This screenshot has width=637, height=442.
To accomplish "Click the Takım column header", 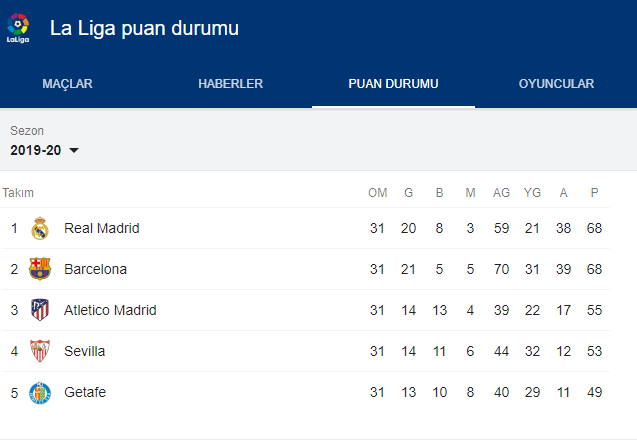I will click(x=18, y=192).
